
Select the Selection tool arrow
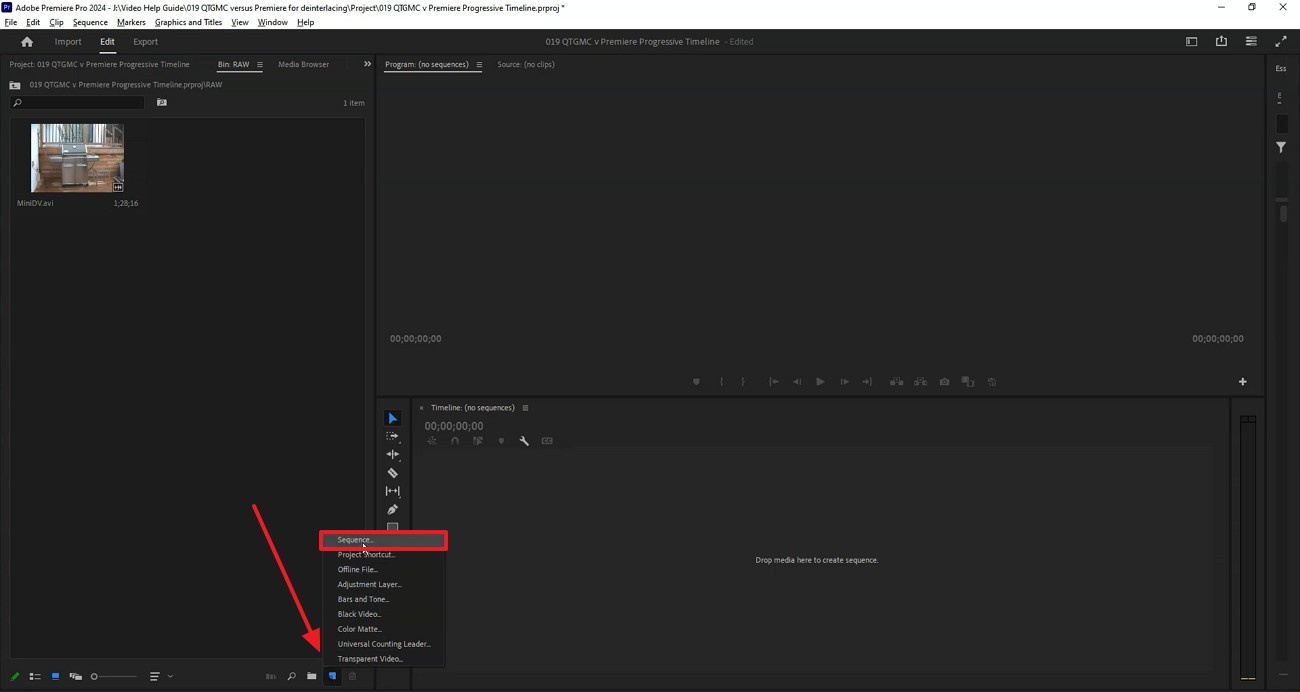(392, 418)
